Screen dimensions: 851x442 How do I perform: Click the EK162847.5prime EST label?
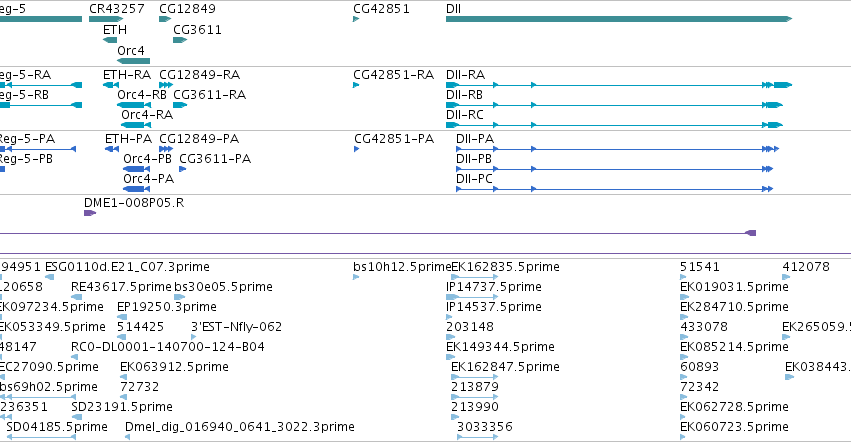[505, 367]
